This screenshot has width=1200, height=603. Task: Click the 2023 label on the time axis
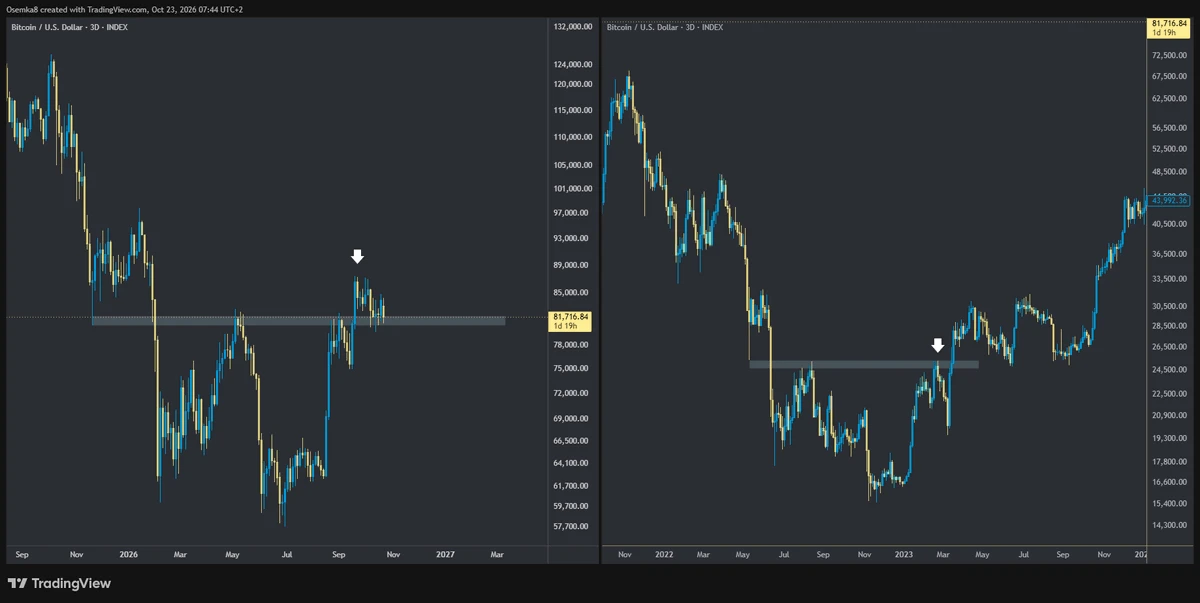[904, 553]
